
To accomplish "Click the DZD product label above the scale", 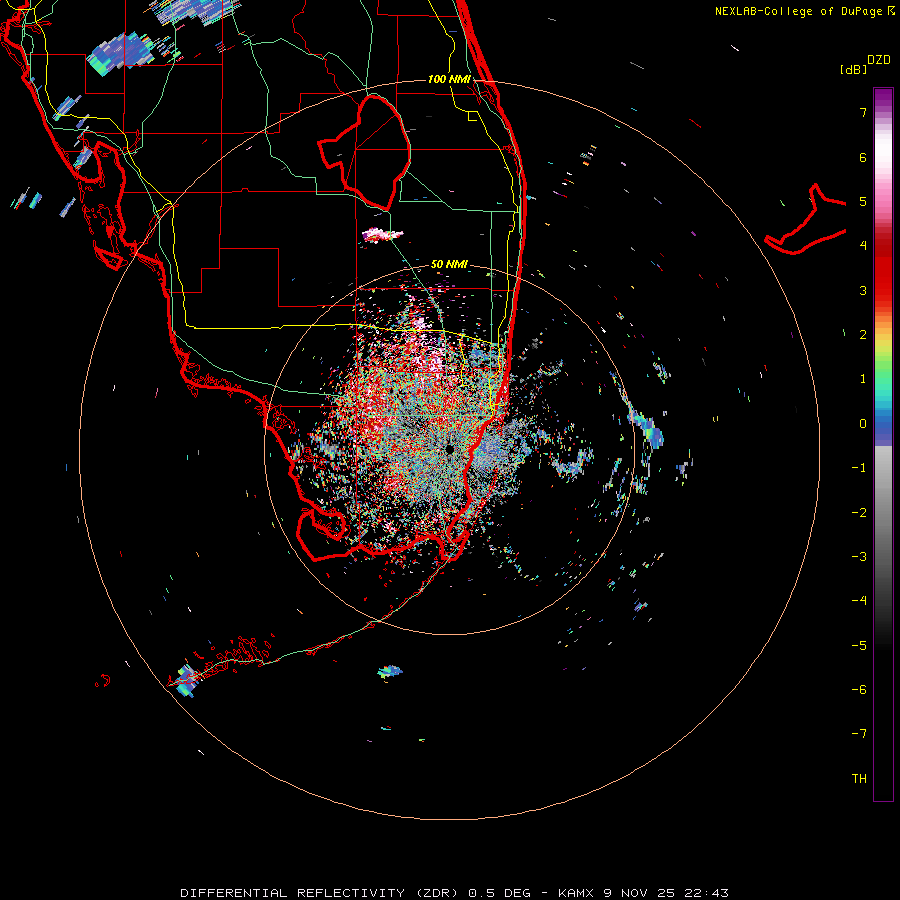I will tap(878, 60).
